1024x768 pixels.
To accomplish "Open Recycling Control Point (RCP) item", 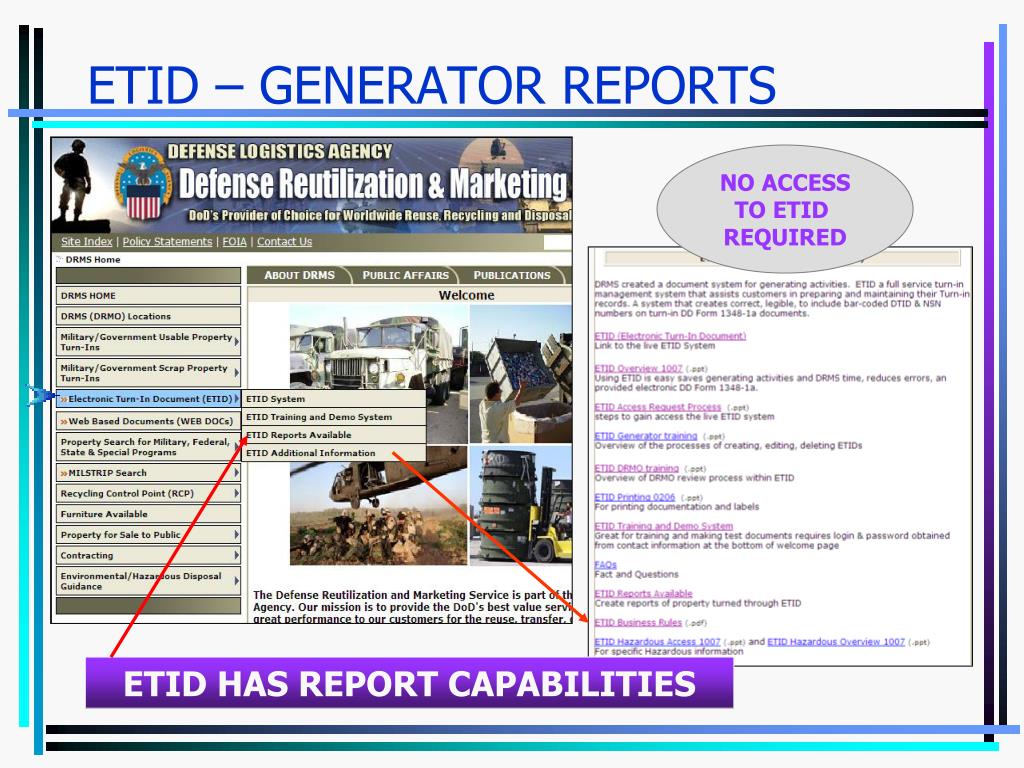I will point(148,494).
